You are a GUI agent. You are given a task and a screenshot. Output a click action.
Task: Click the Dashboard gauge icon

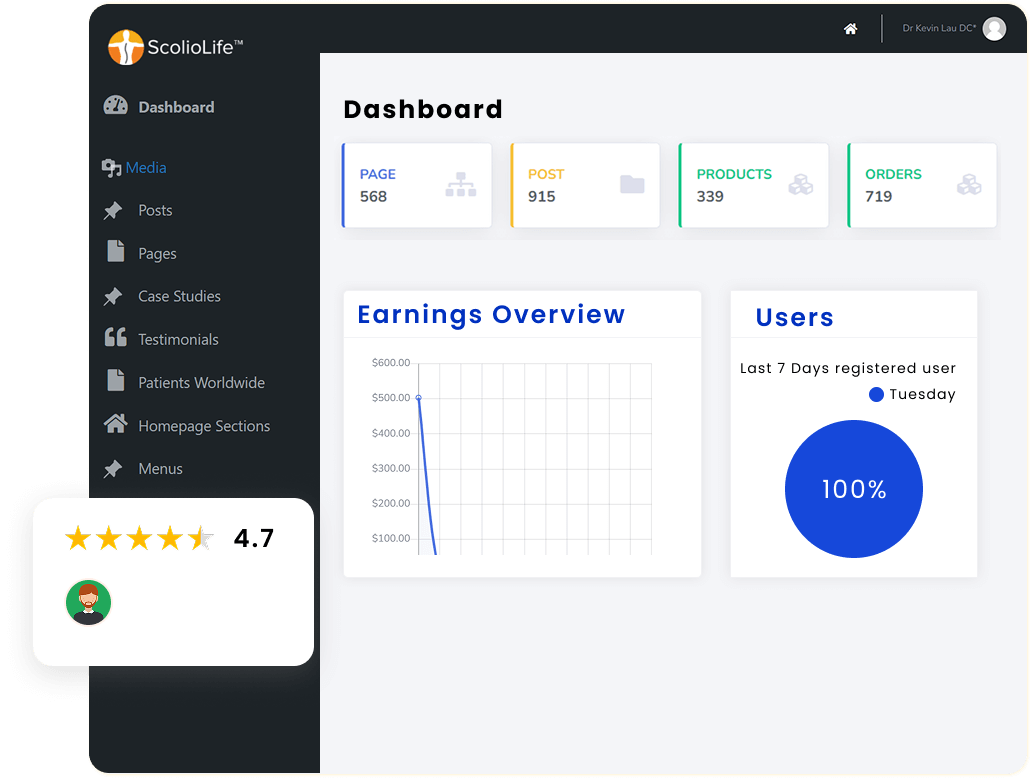pos(116,106)
